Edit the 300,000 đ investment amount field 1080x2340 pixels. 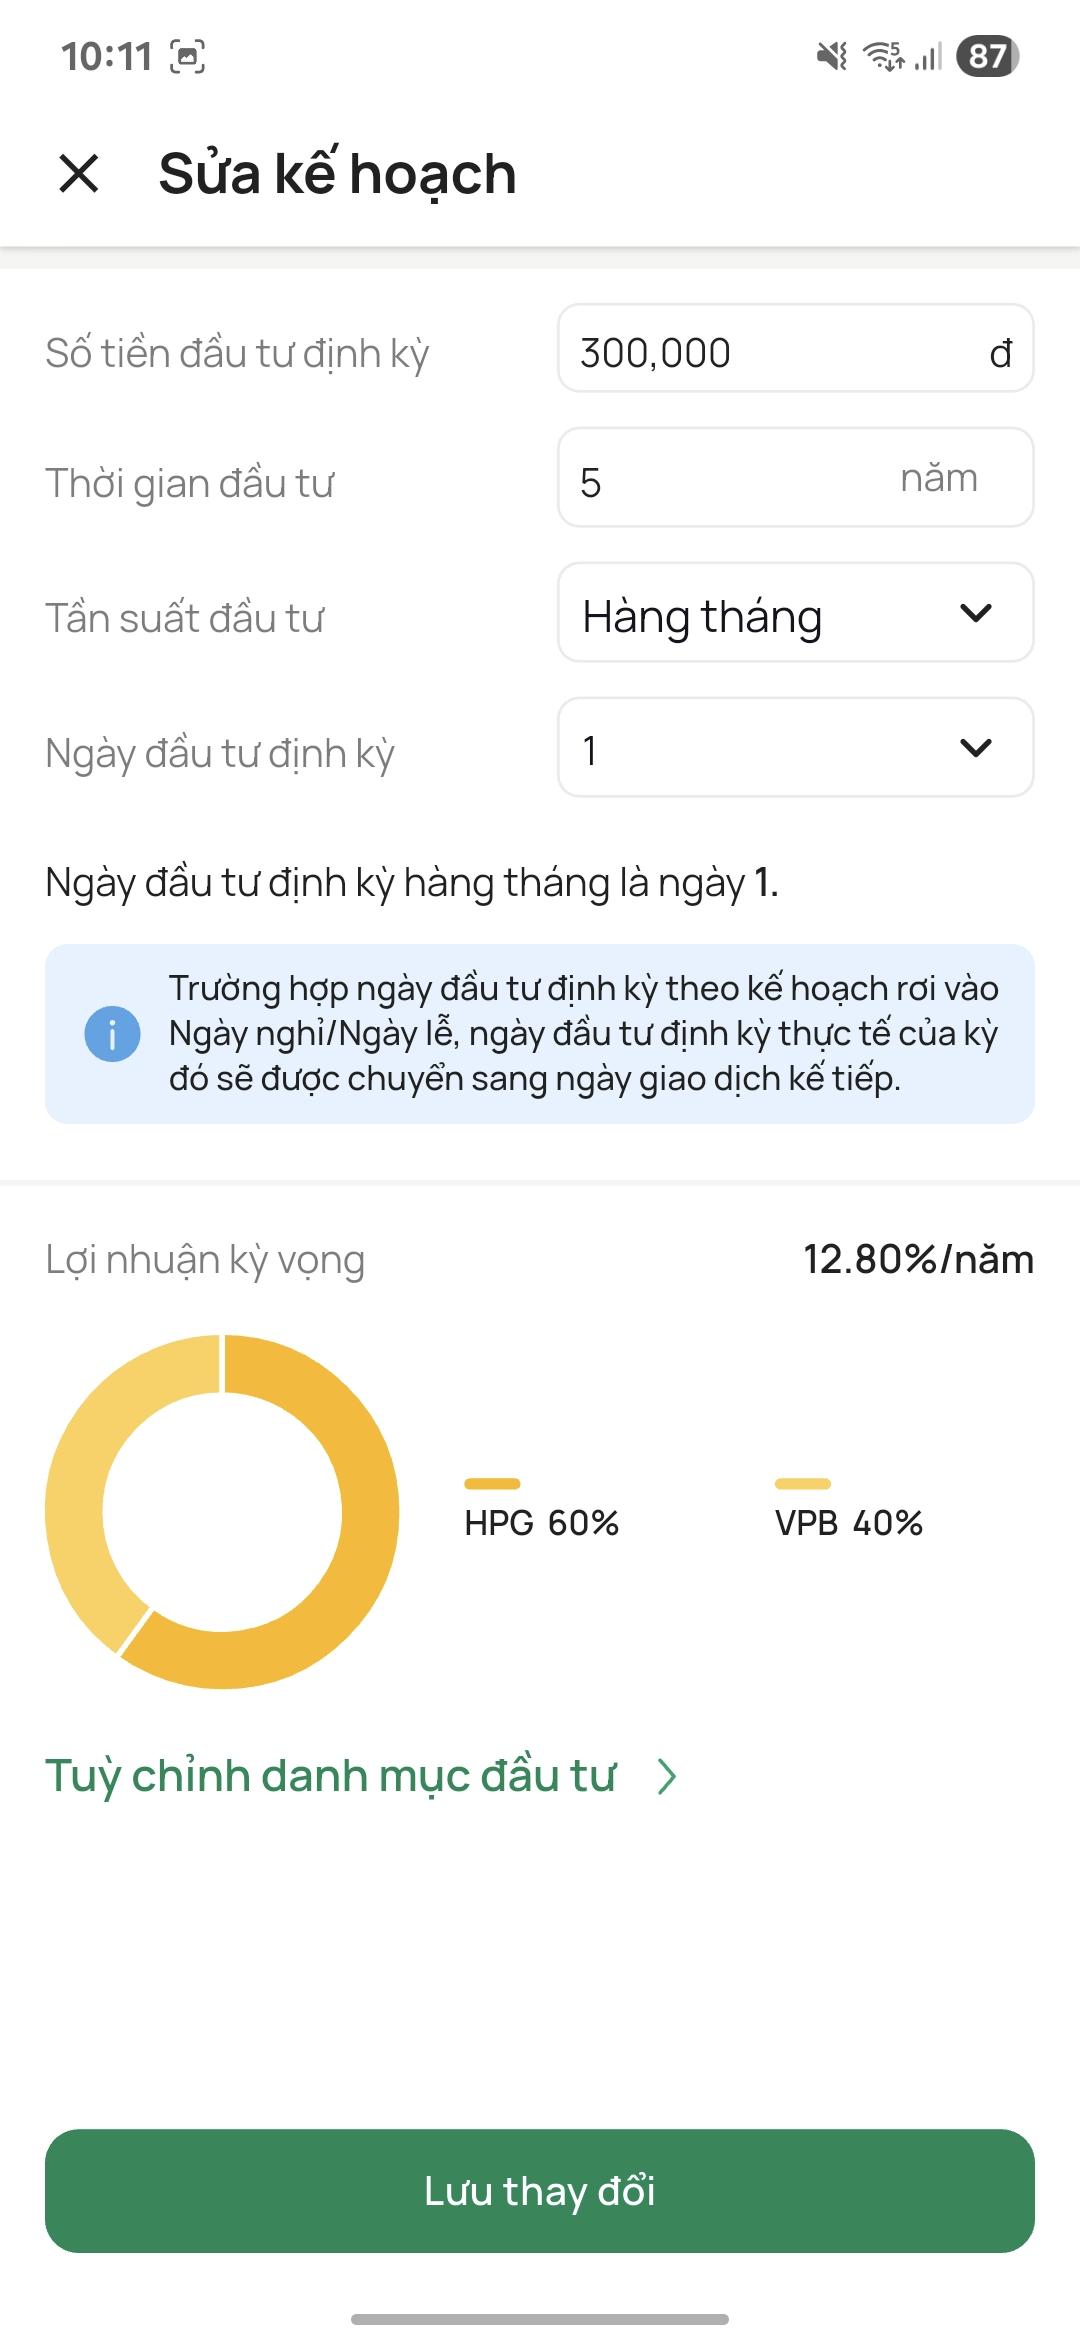tap(795, 351)
